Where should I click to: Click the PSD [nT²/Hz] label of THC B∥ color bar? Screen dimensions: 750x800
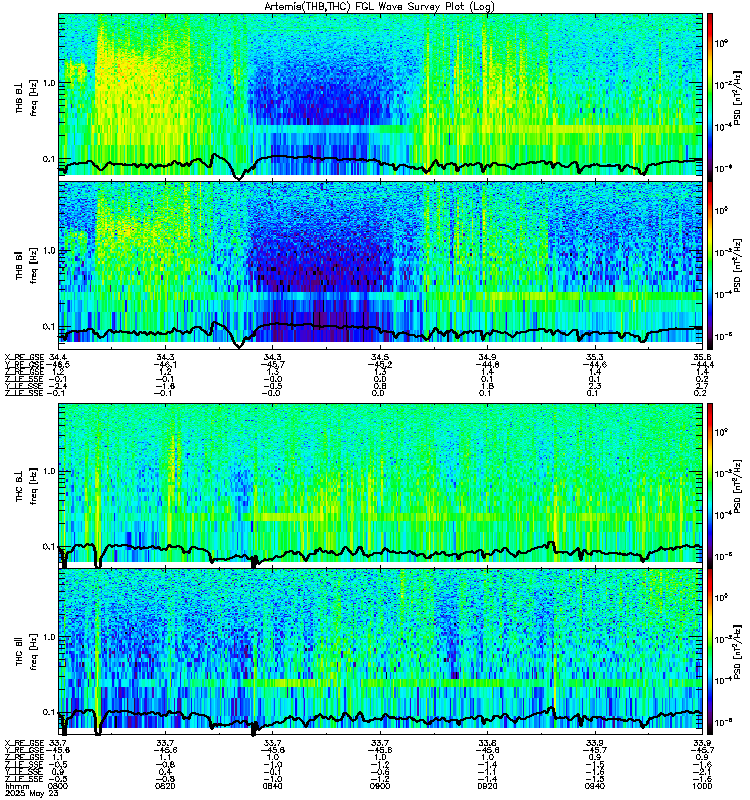coord(738,652)
